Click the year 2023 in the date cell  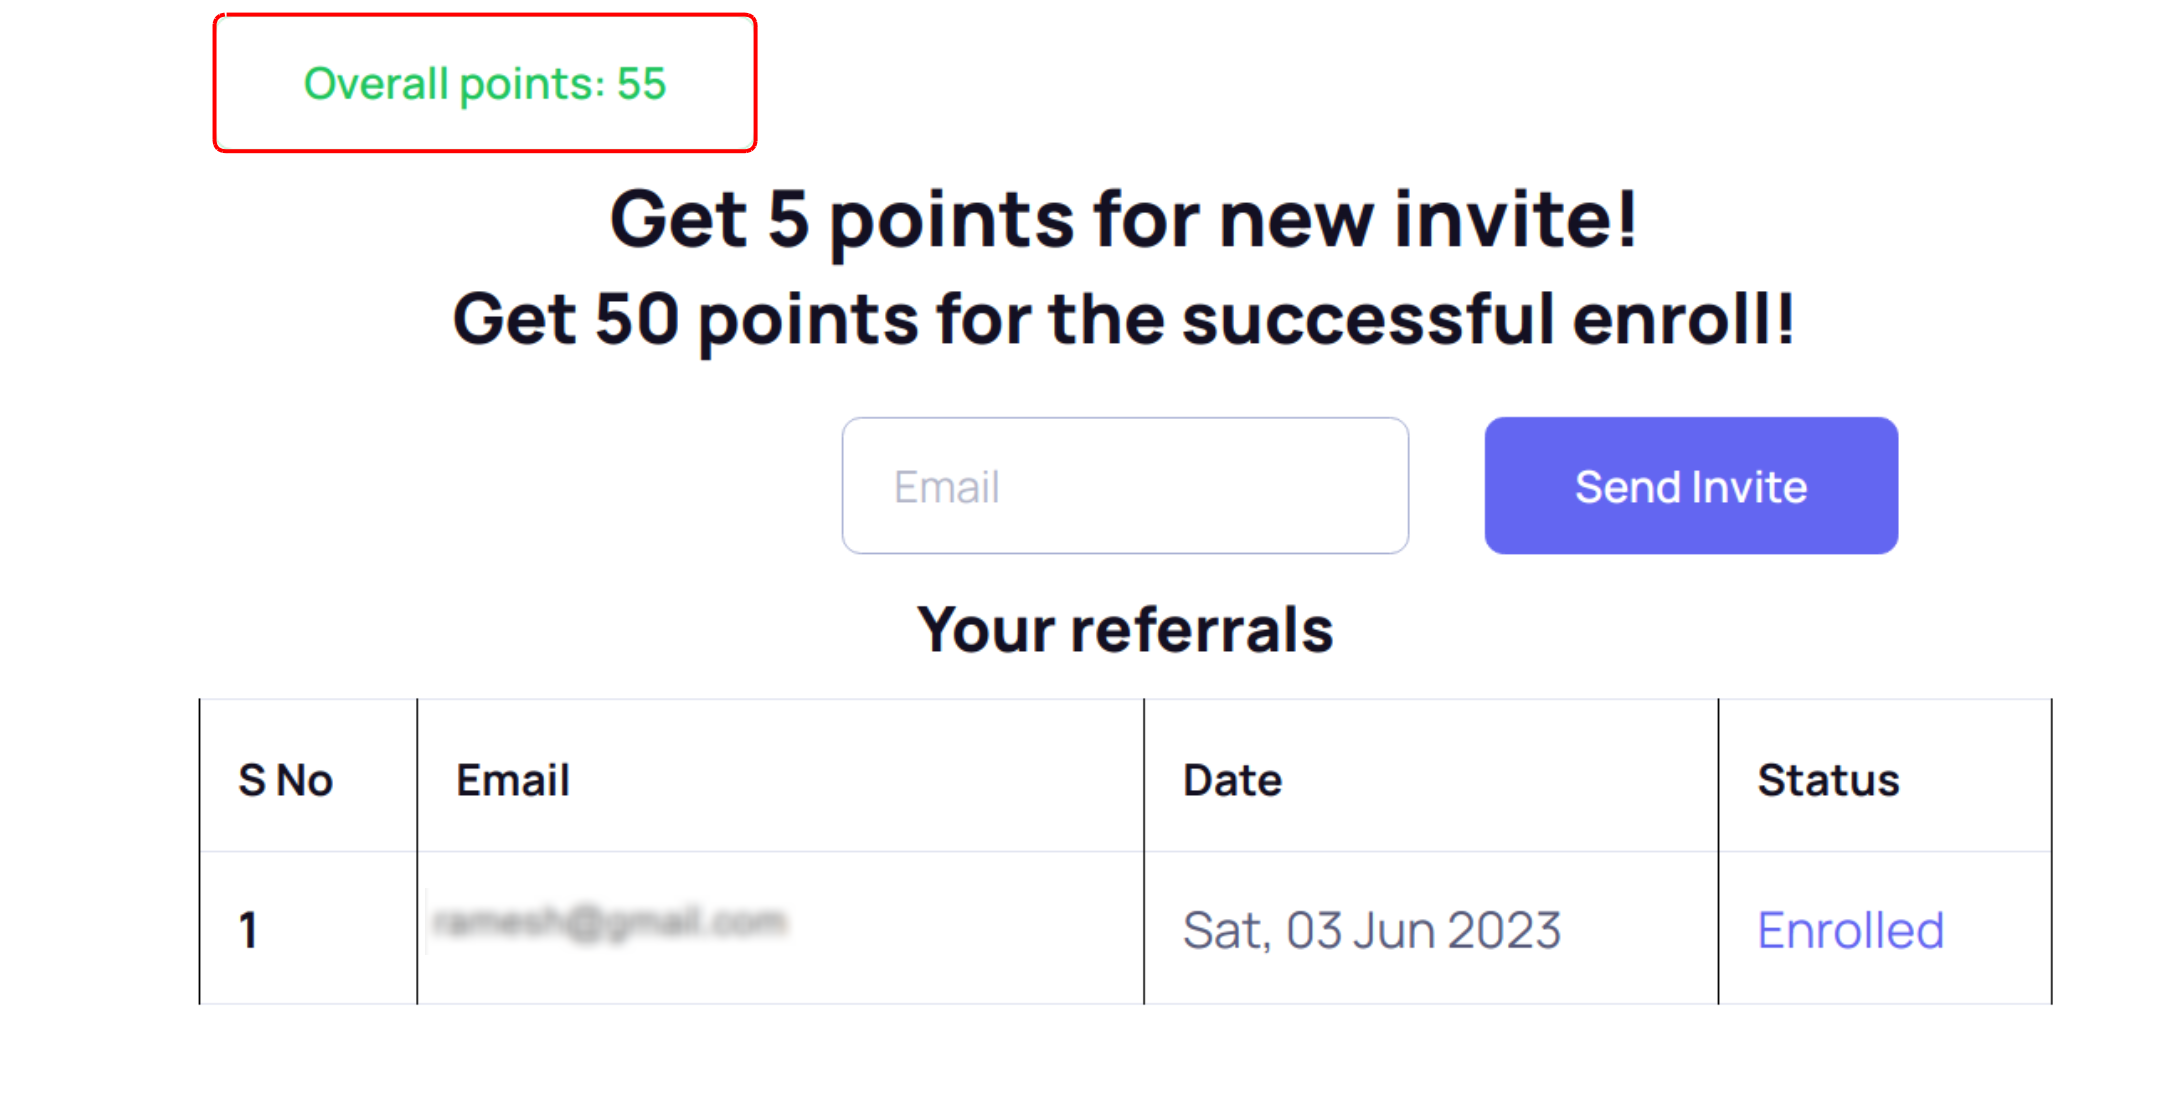tap(1504, 930)
